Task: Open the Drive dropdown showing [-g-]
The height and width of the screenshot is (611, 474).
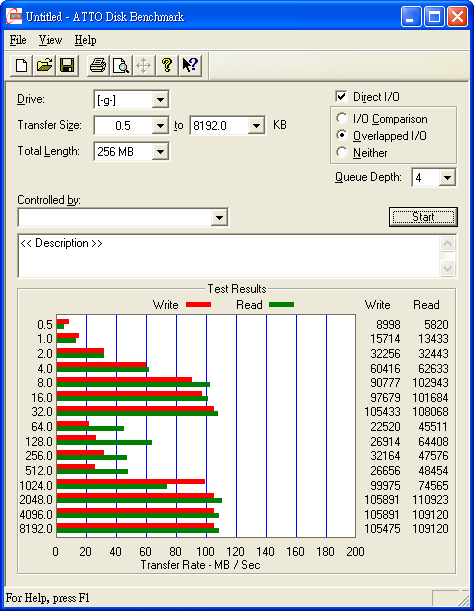Action: coord(160,100)
